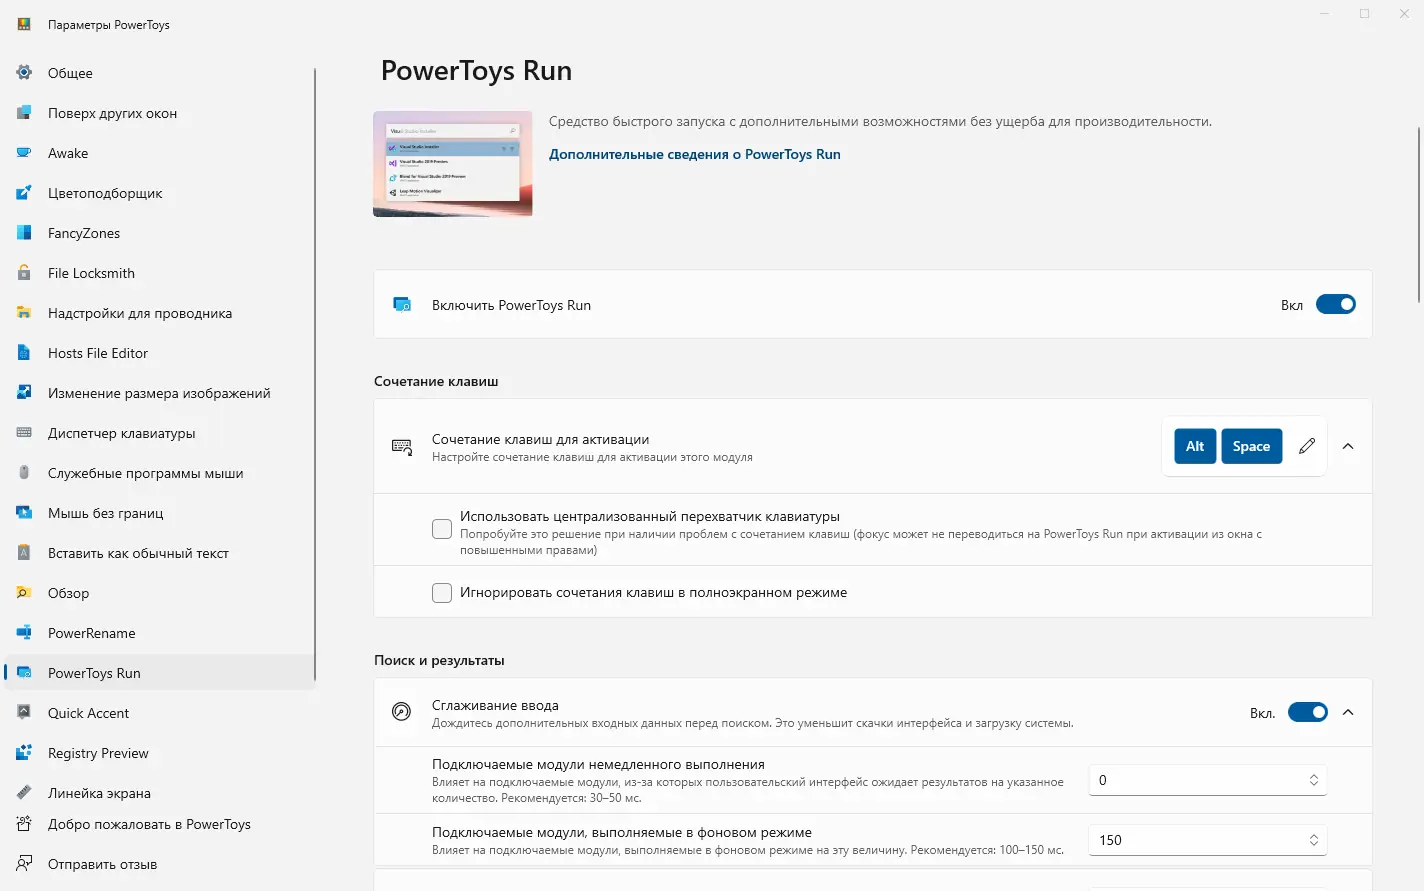This screenshot has width=1424, height=891.
Task: Click Подключаемые модули, выполняемые в фоновом режиме label
Action: tap(622, 832)
